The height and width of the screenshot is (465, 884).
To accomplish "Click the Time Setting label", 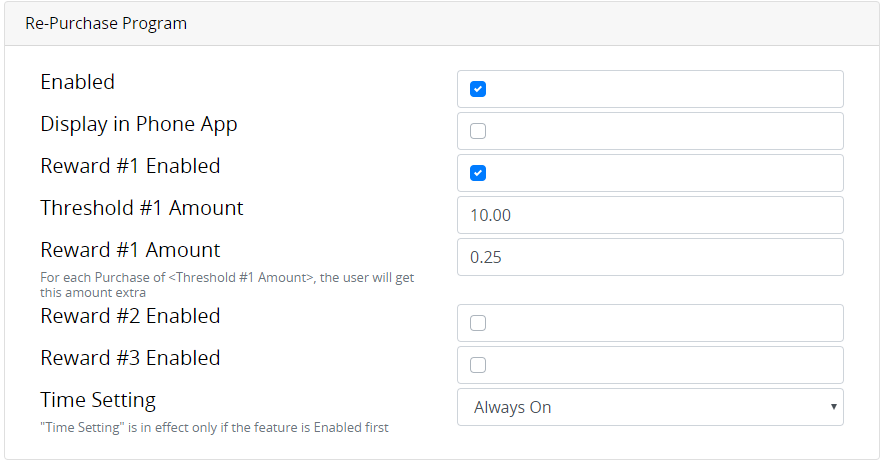I will point(98,400).
